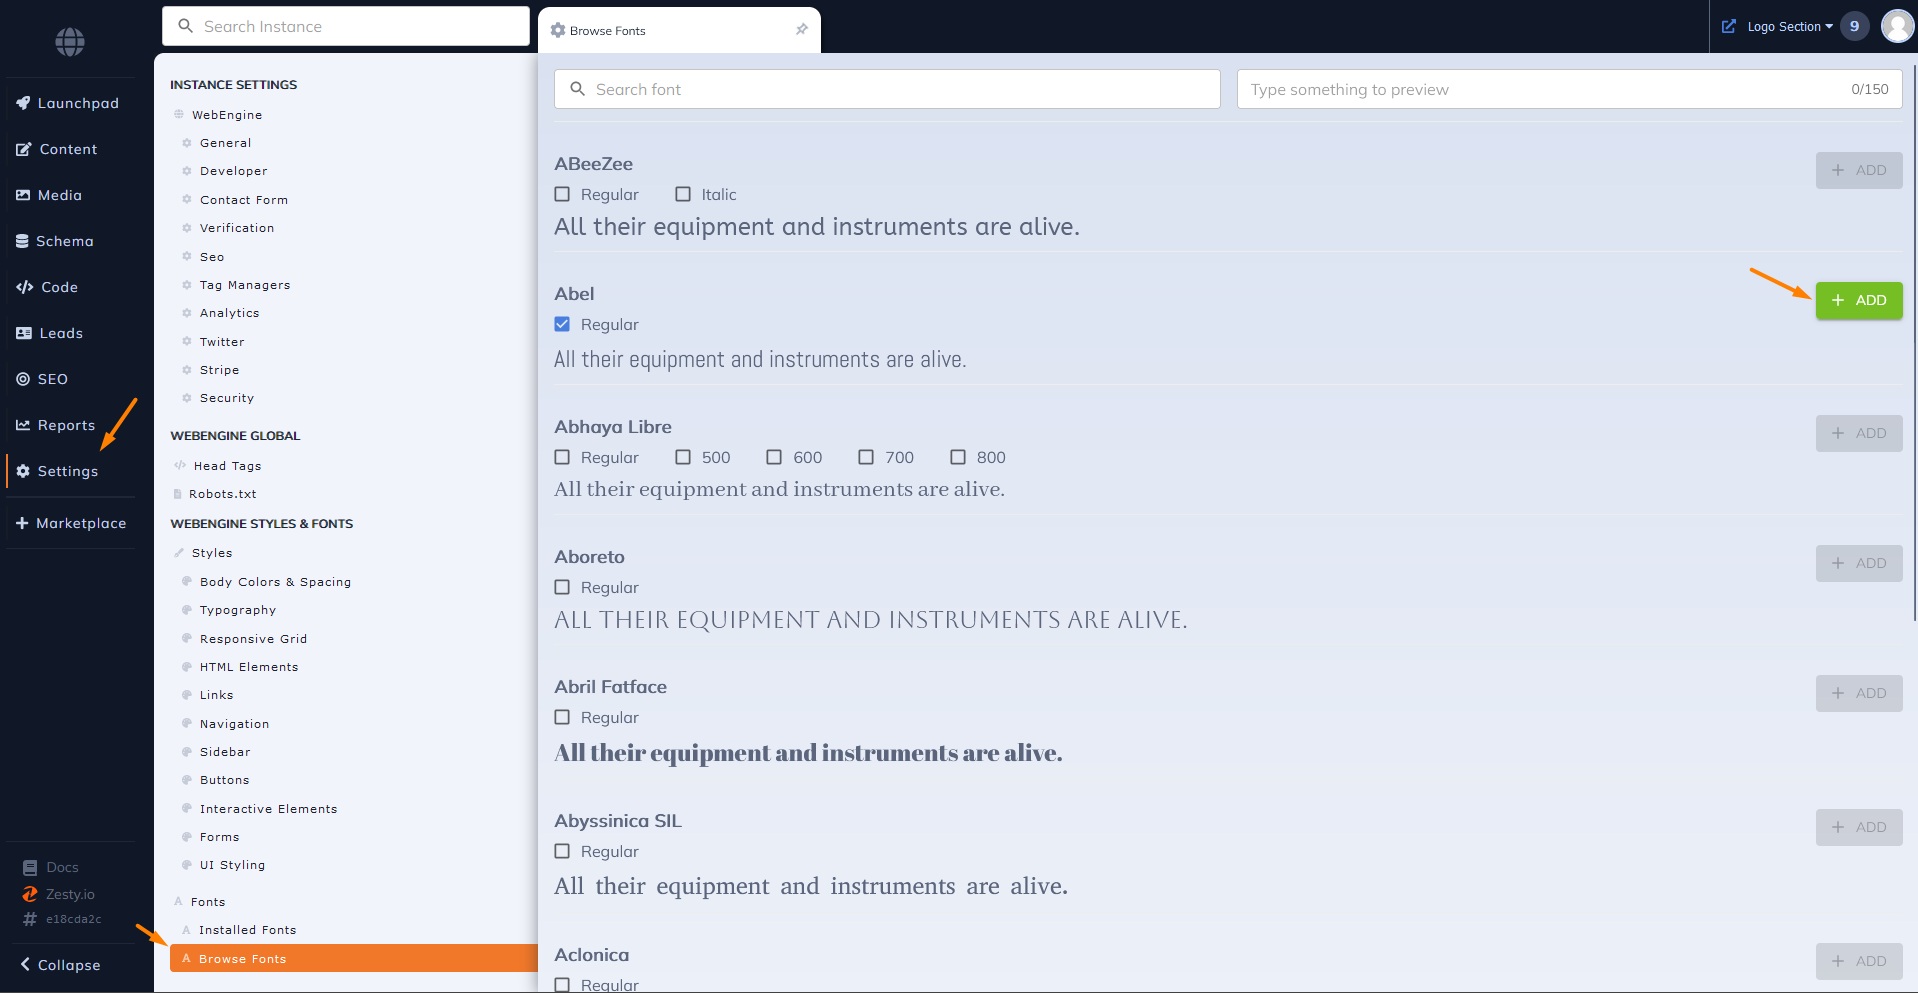Enable the 500 weight for Abhaya Libre
1918x993 pixels.
click(684, 457)
